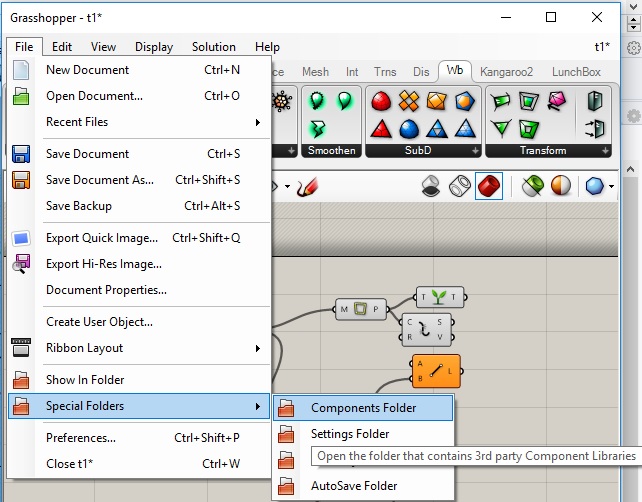Click the orange Save Document As floppy icon
This screenshot has height=502, width=642.
point(21,180)
